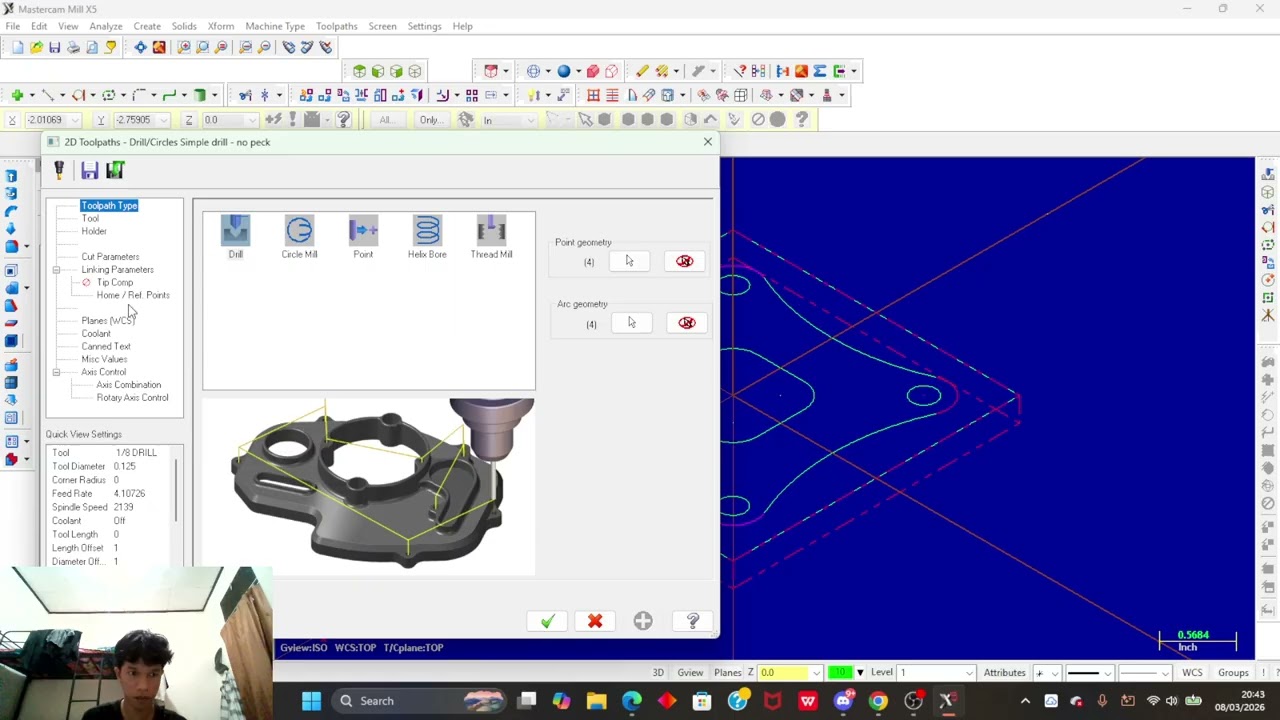Viewport: 1280px width, 720px height.
Task: Click the blue Sigma statistics toolbar icon
Action: point(820,71)
